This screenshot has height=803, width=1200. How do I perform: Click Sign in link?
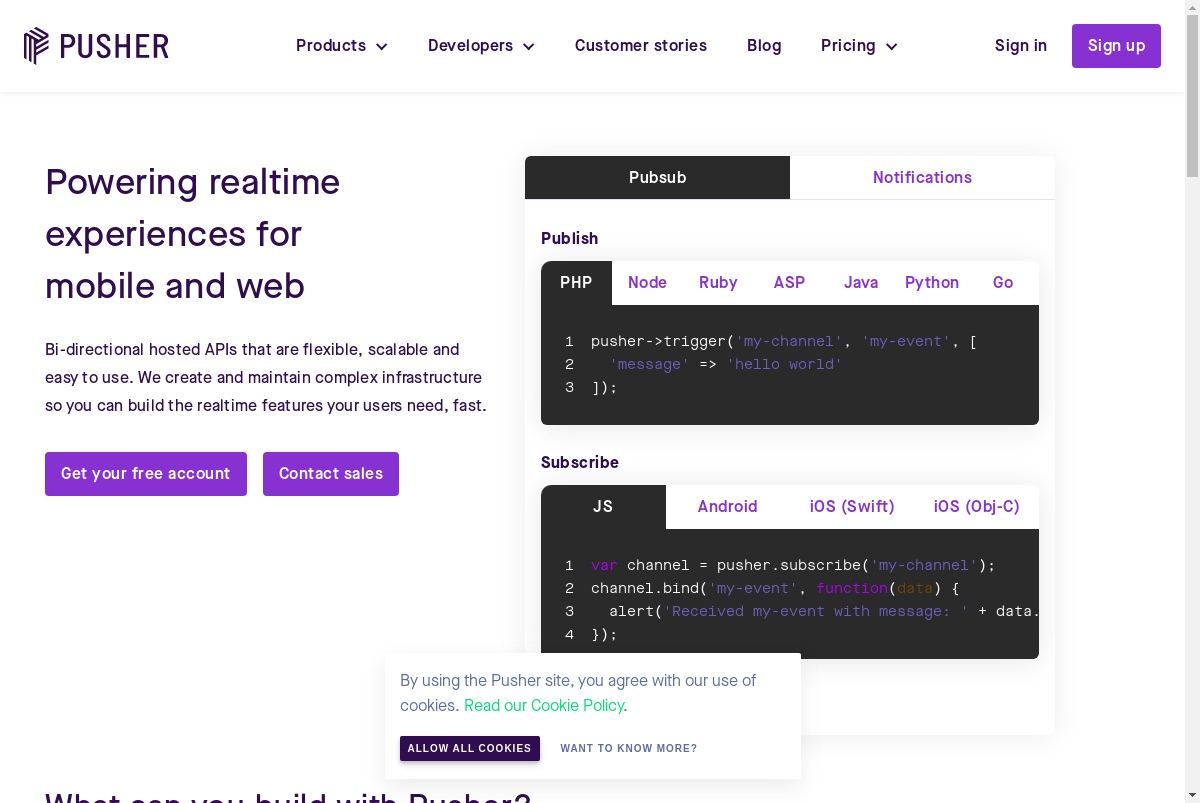point(1021,46)
